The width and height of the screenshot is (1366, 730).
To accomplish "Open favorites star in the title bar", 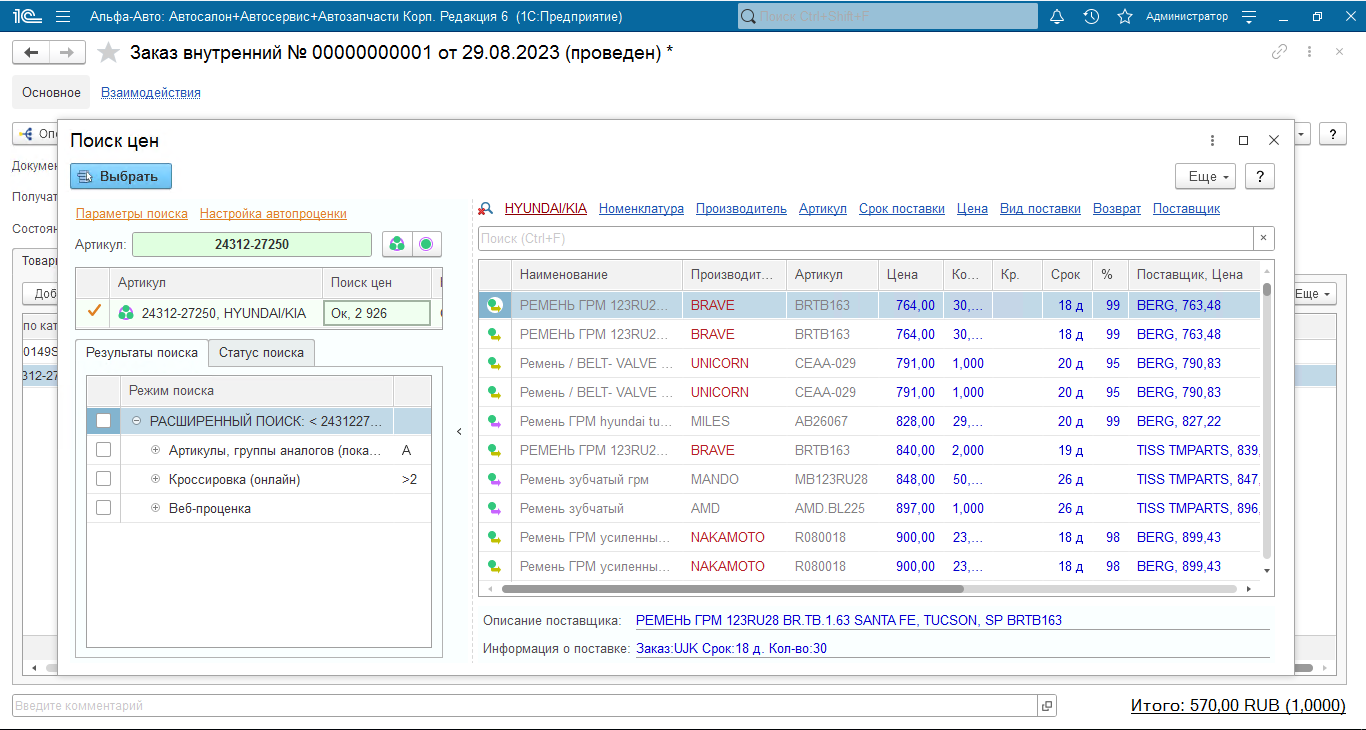I will (x=1125, y=16).
